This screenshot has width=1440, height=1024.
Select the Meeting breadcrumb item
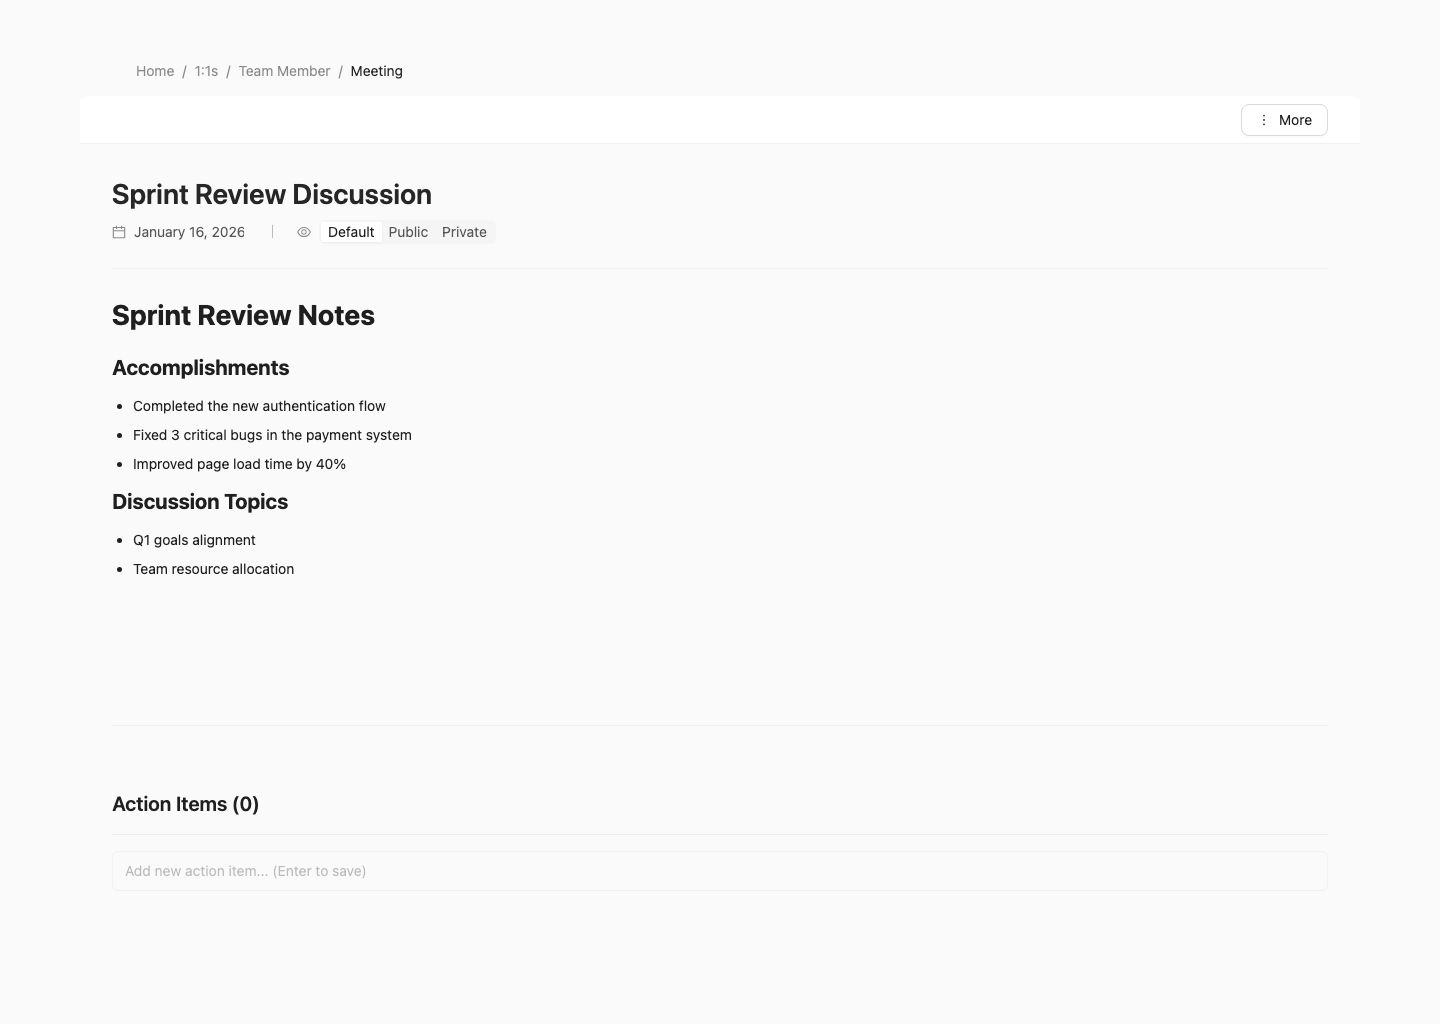pos(376,71)
